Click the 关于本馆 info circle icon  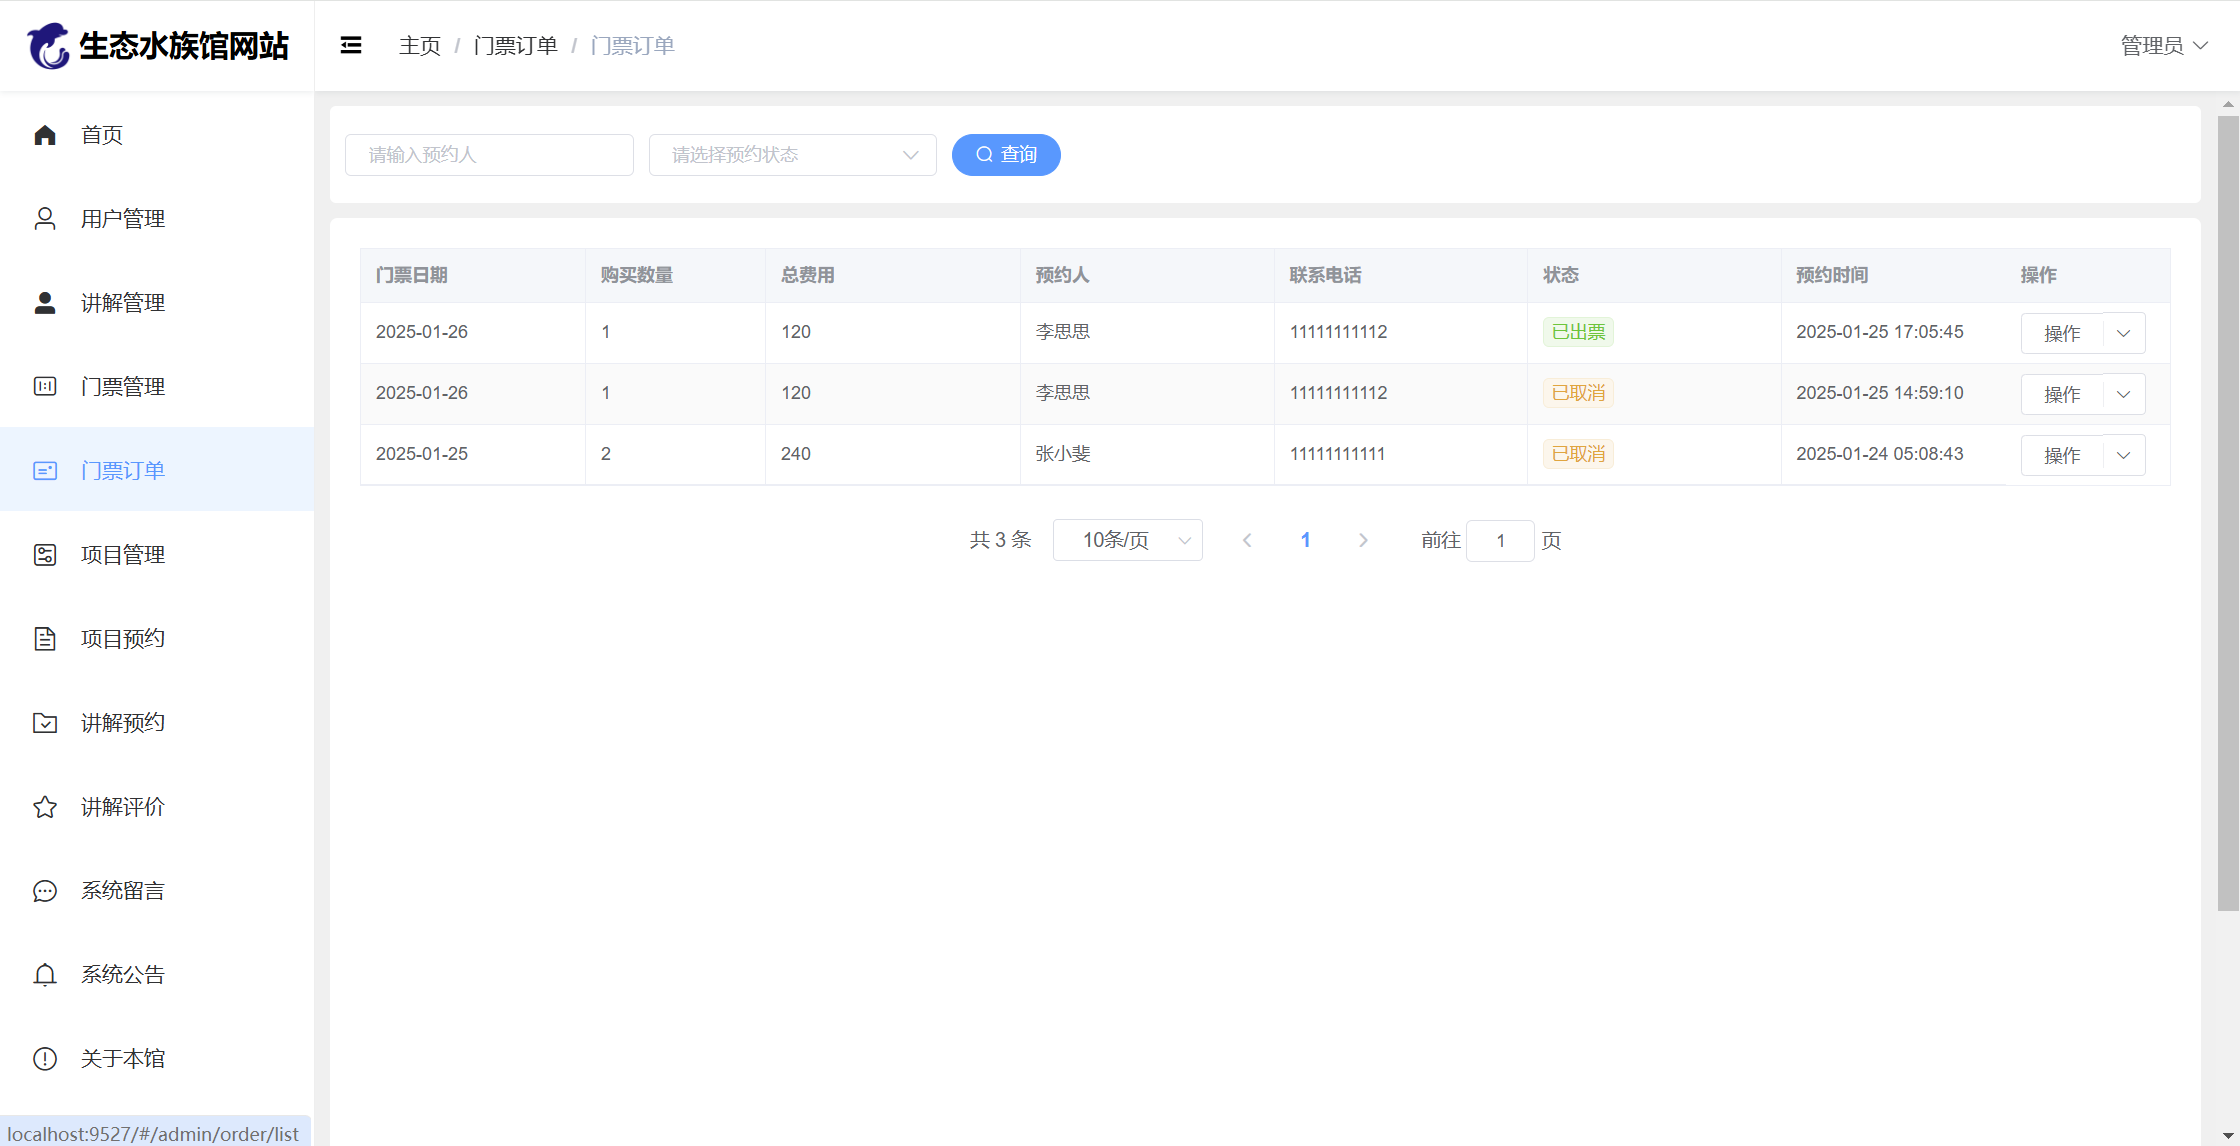click(x=45, y=1059)
